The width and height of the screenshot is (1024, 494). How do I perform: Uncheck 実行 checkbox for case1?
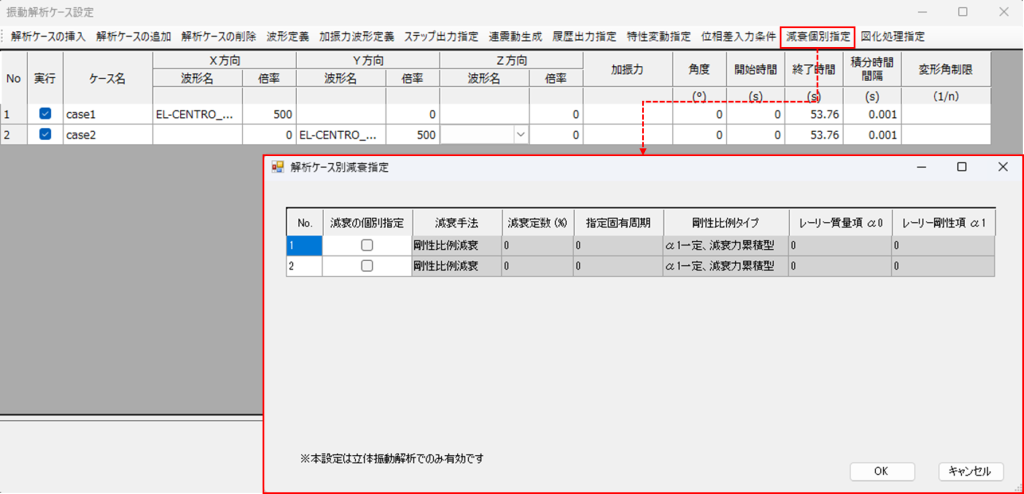tap(45, 115)
